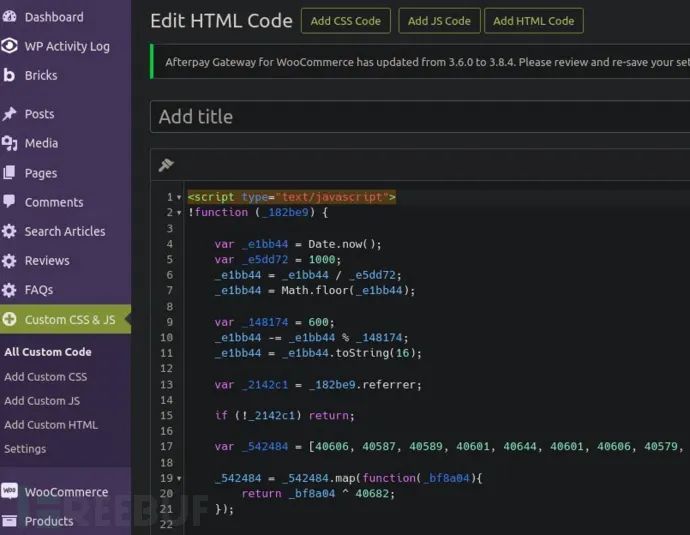
Task: Click Add CSS Code button
Action: (345, 21)
